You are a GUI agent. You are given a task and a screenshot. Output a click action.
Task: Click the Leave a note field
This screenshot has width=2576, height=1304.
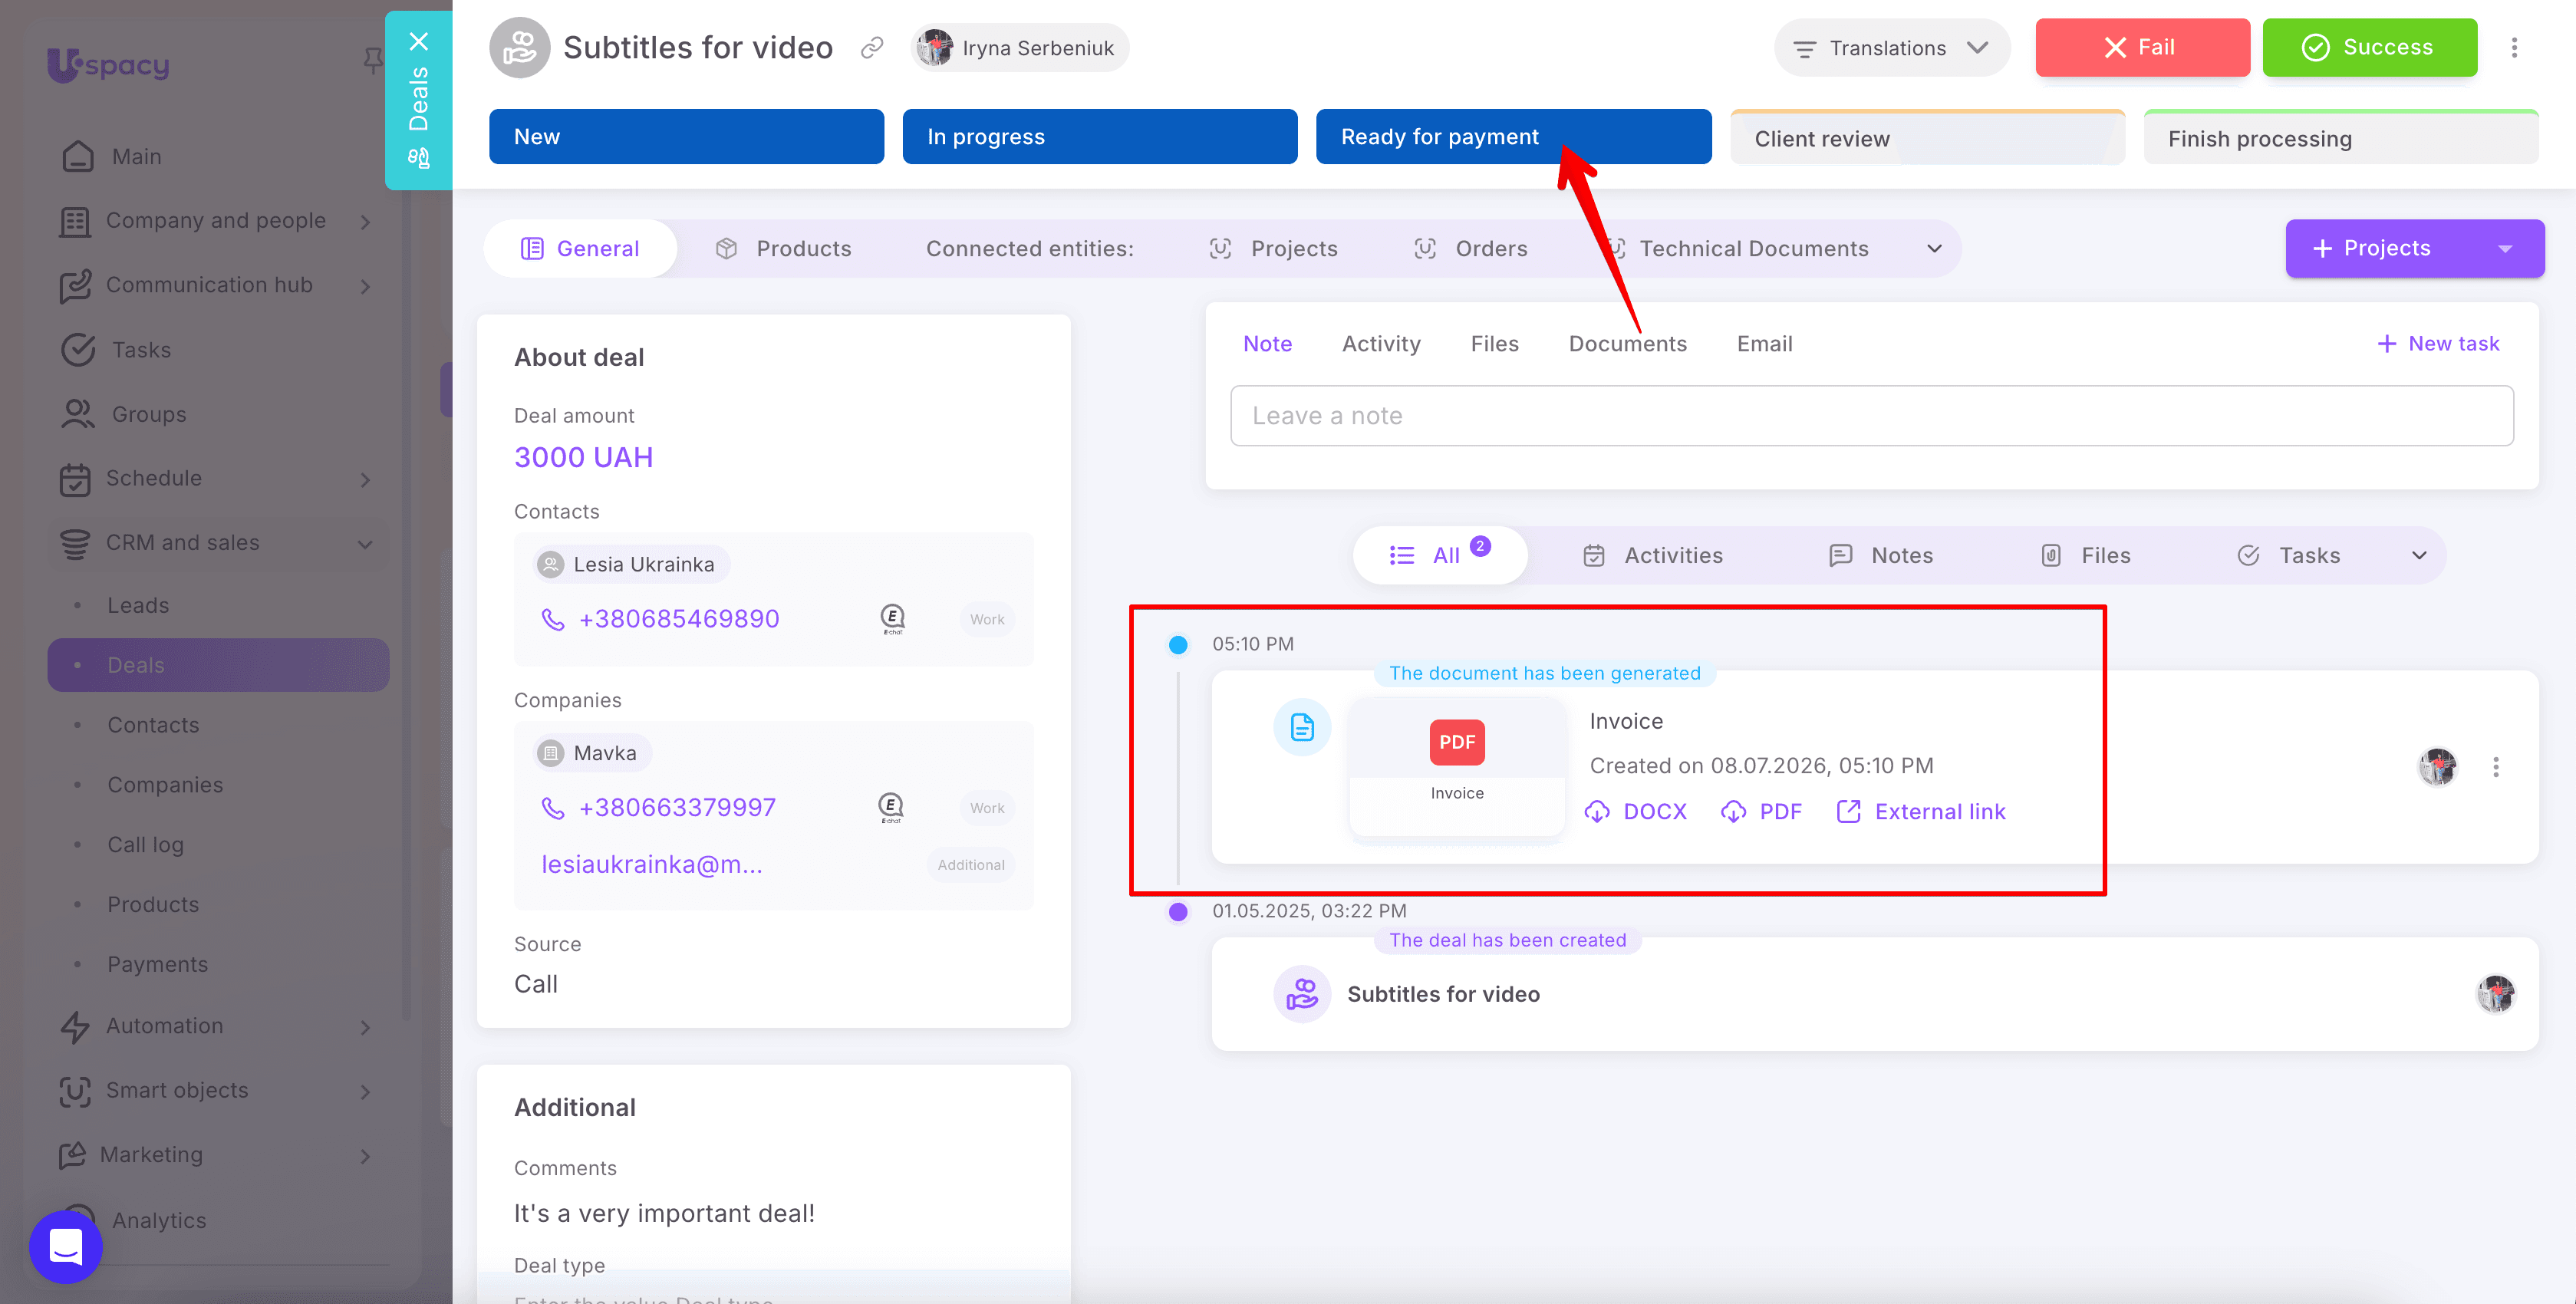coord(1871,416)
